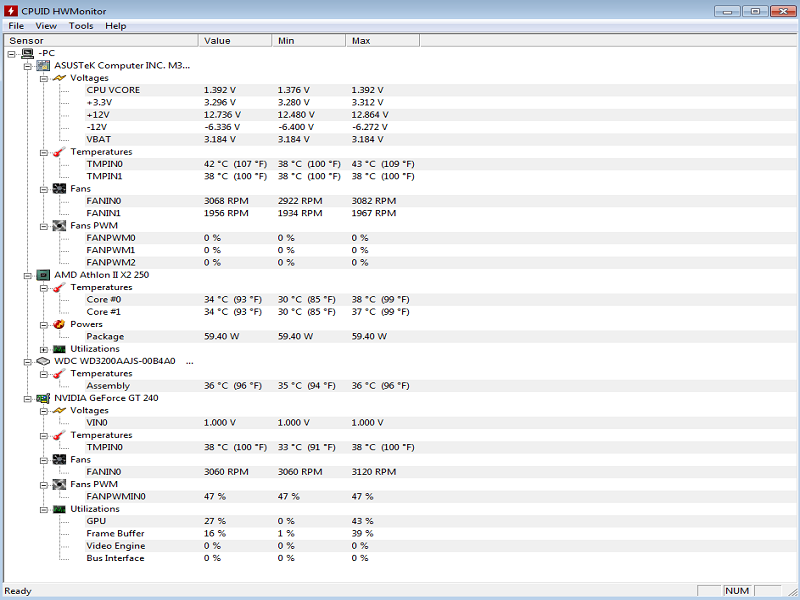Collapse the WDC drive Temperatures node
Viewport: 800px width, 600px height.
point(44,373)
